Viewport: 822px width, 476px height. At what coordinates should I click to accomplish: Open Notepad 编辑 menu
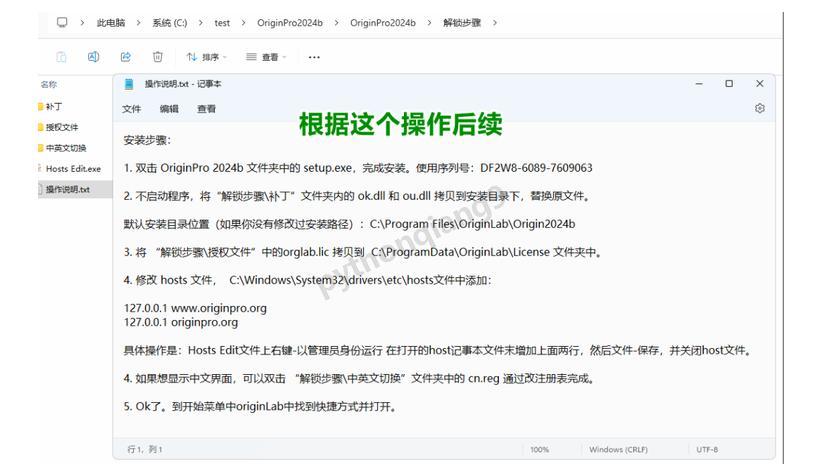click(x=169, y=109)
